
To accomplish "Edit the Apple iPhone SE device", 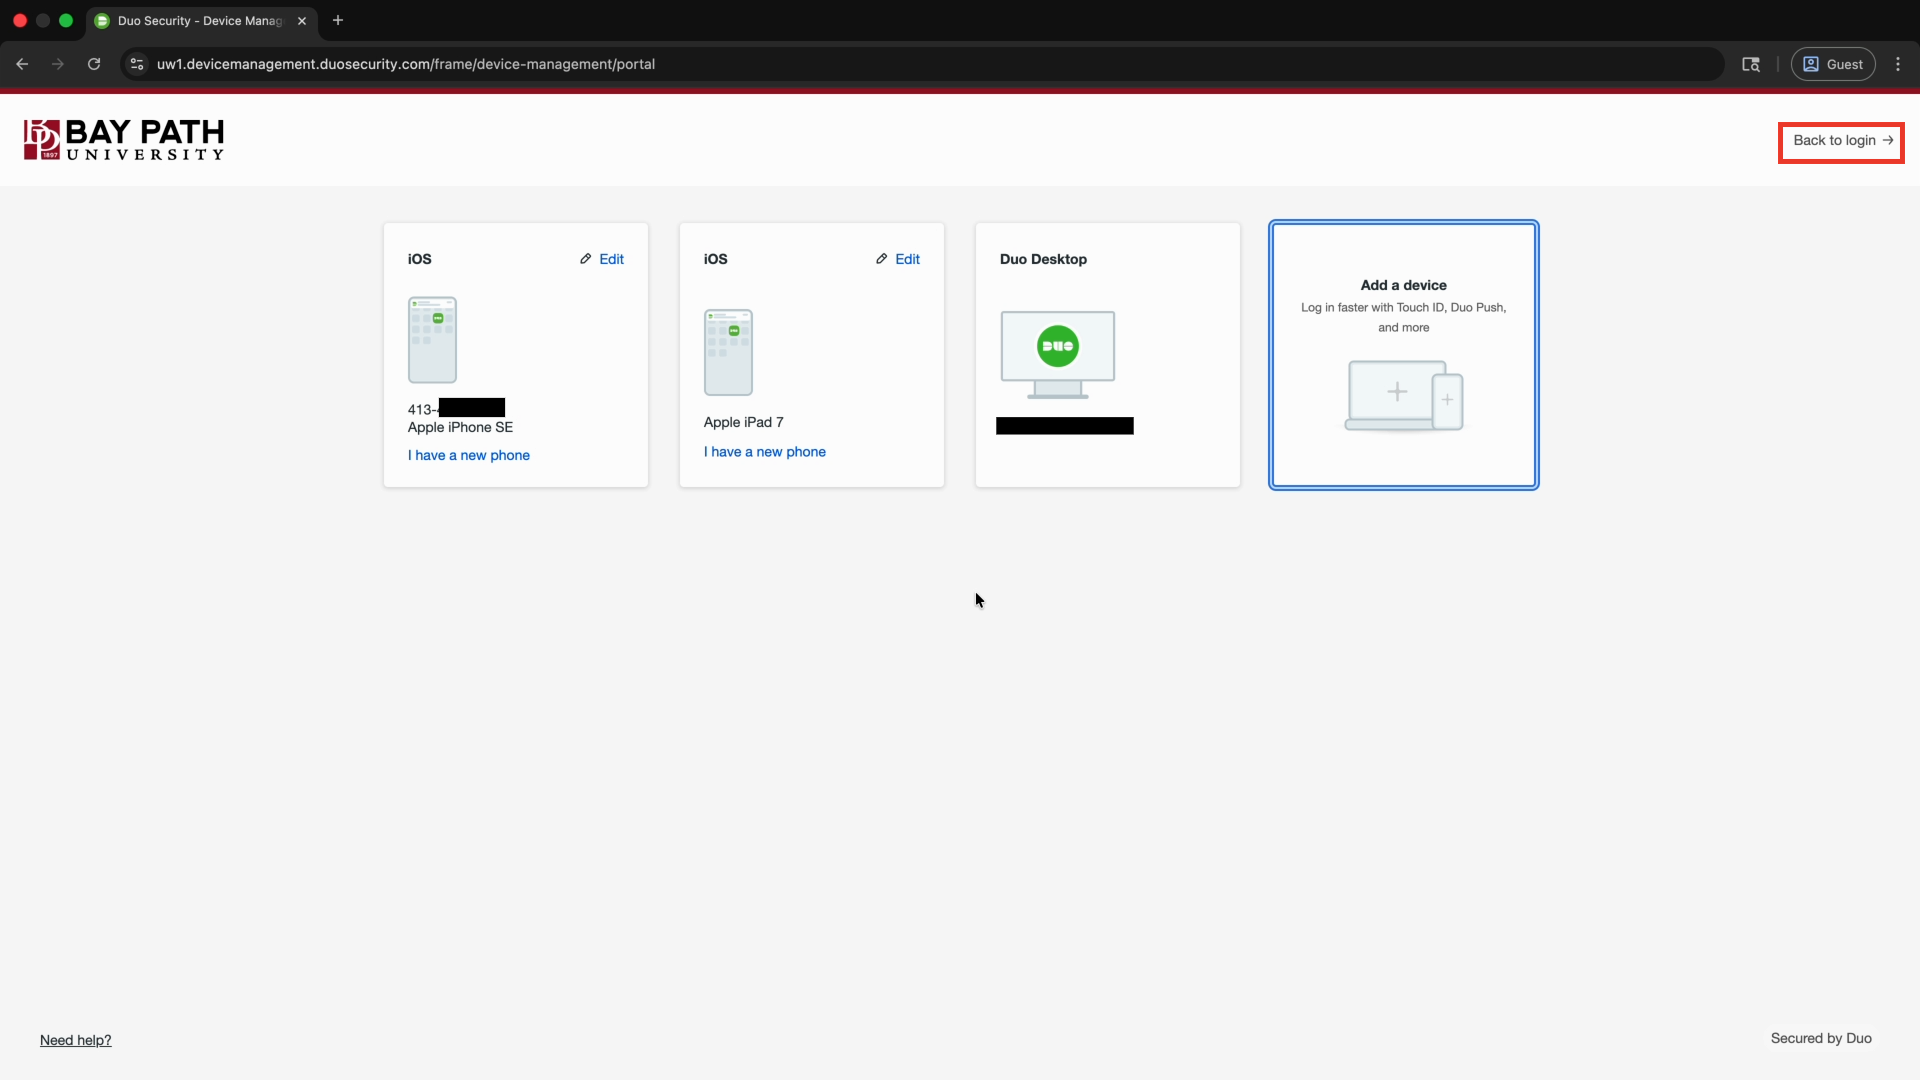I will [x=602, y=259].
